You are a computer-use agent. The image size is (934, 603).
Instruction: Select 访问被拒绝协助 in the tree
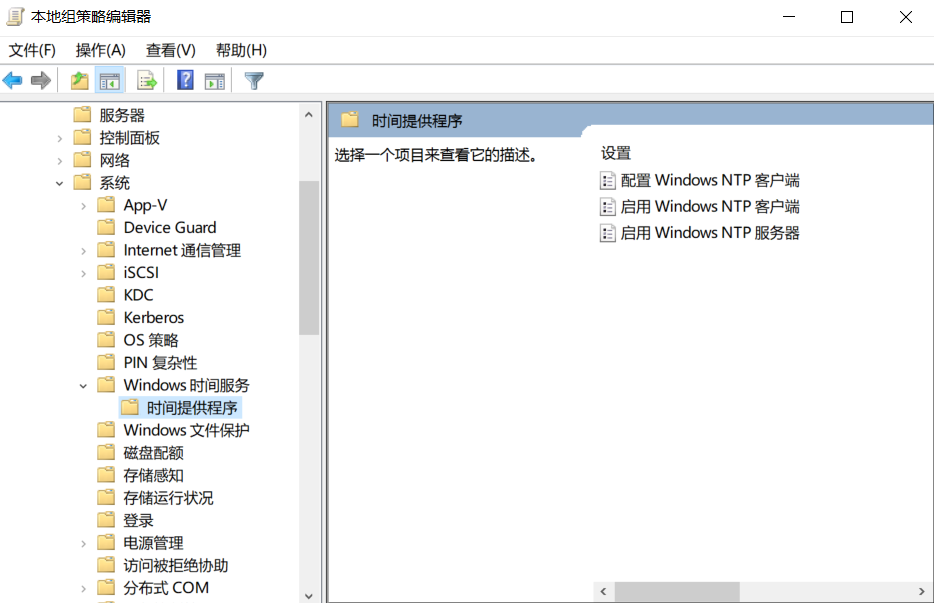(176, 565)
